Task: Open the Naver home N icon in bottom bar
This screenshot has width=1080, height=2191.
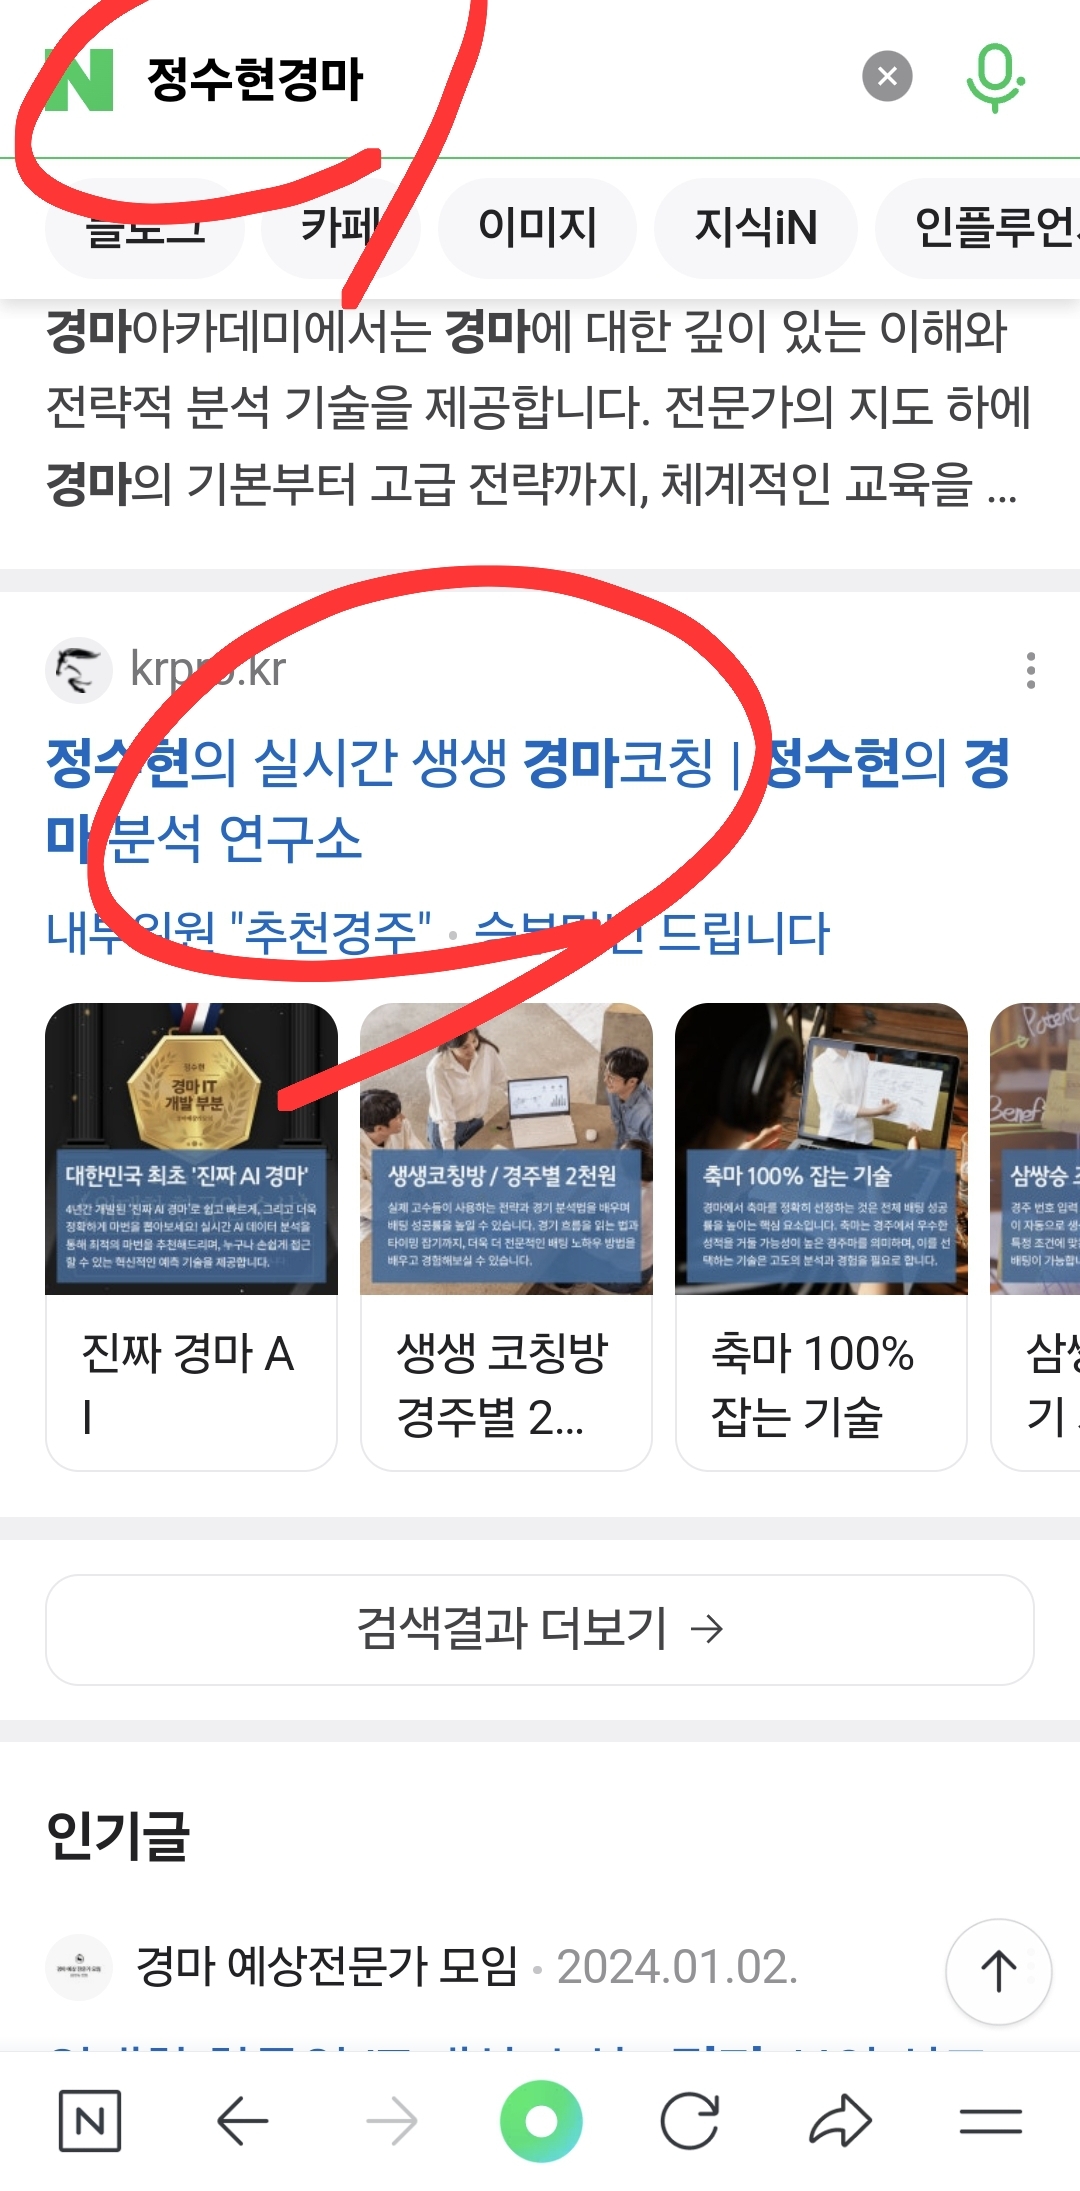Action: [x=90, y=2120]
